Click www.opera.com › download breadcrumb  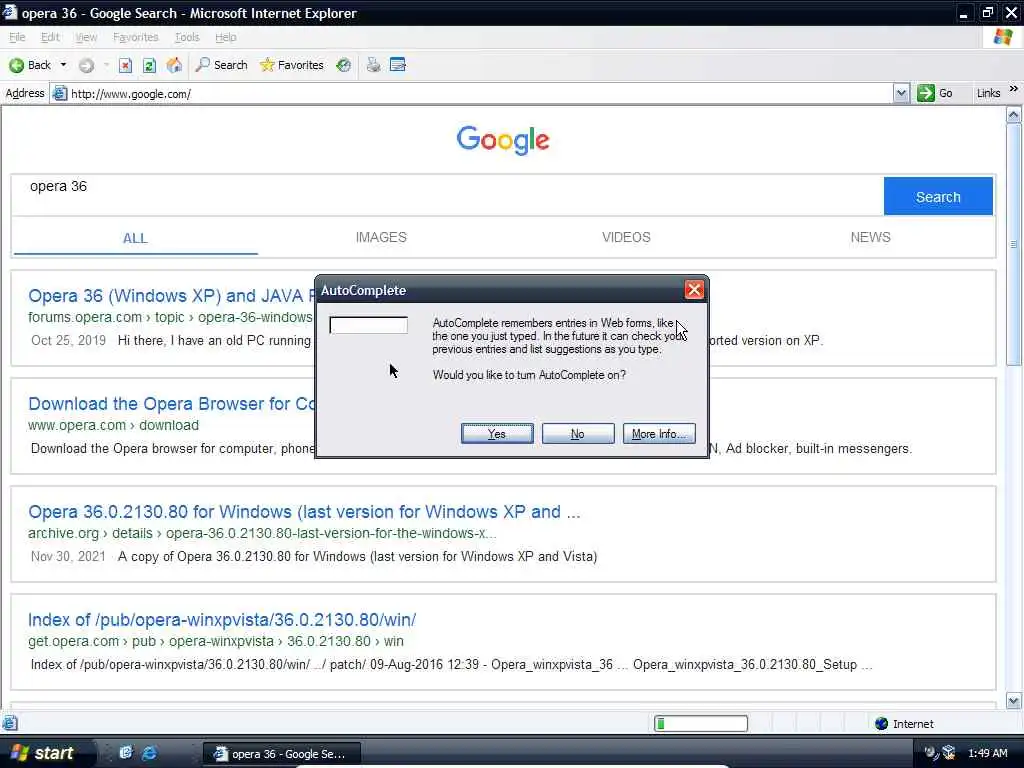pos(114,425)
